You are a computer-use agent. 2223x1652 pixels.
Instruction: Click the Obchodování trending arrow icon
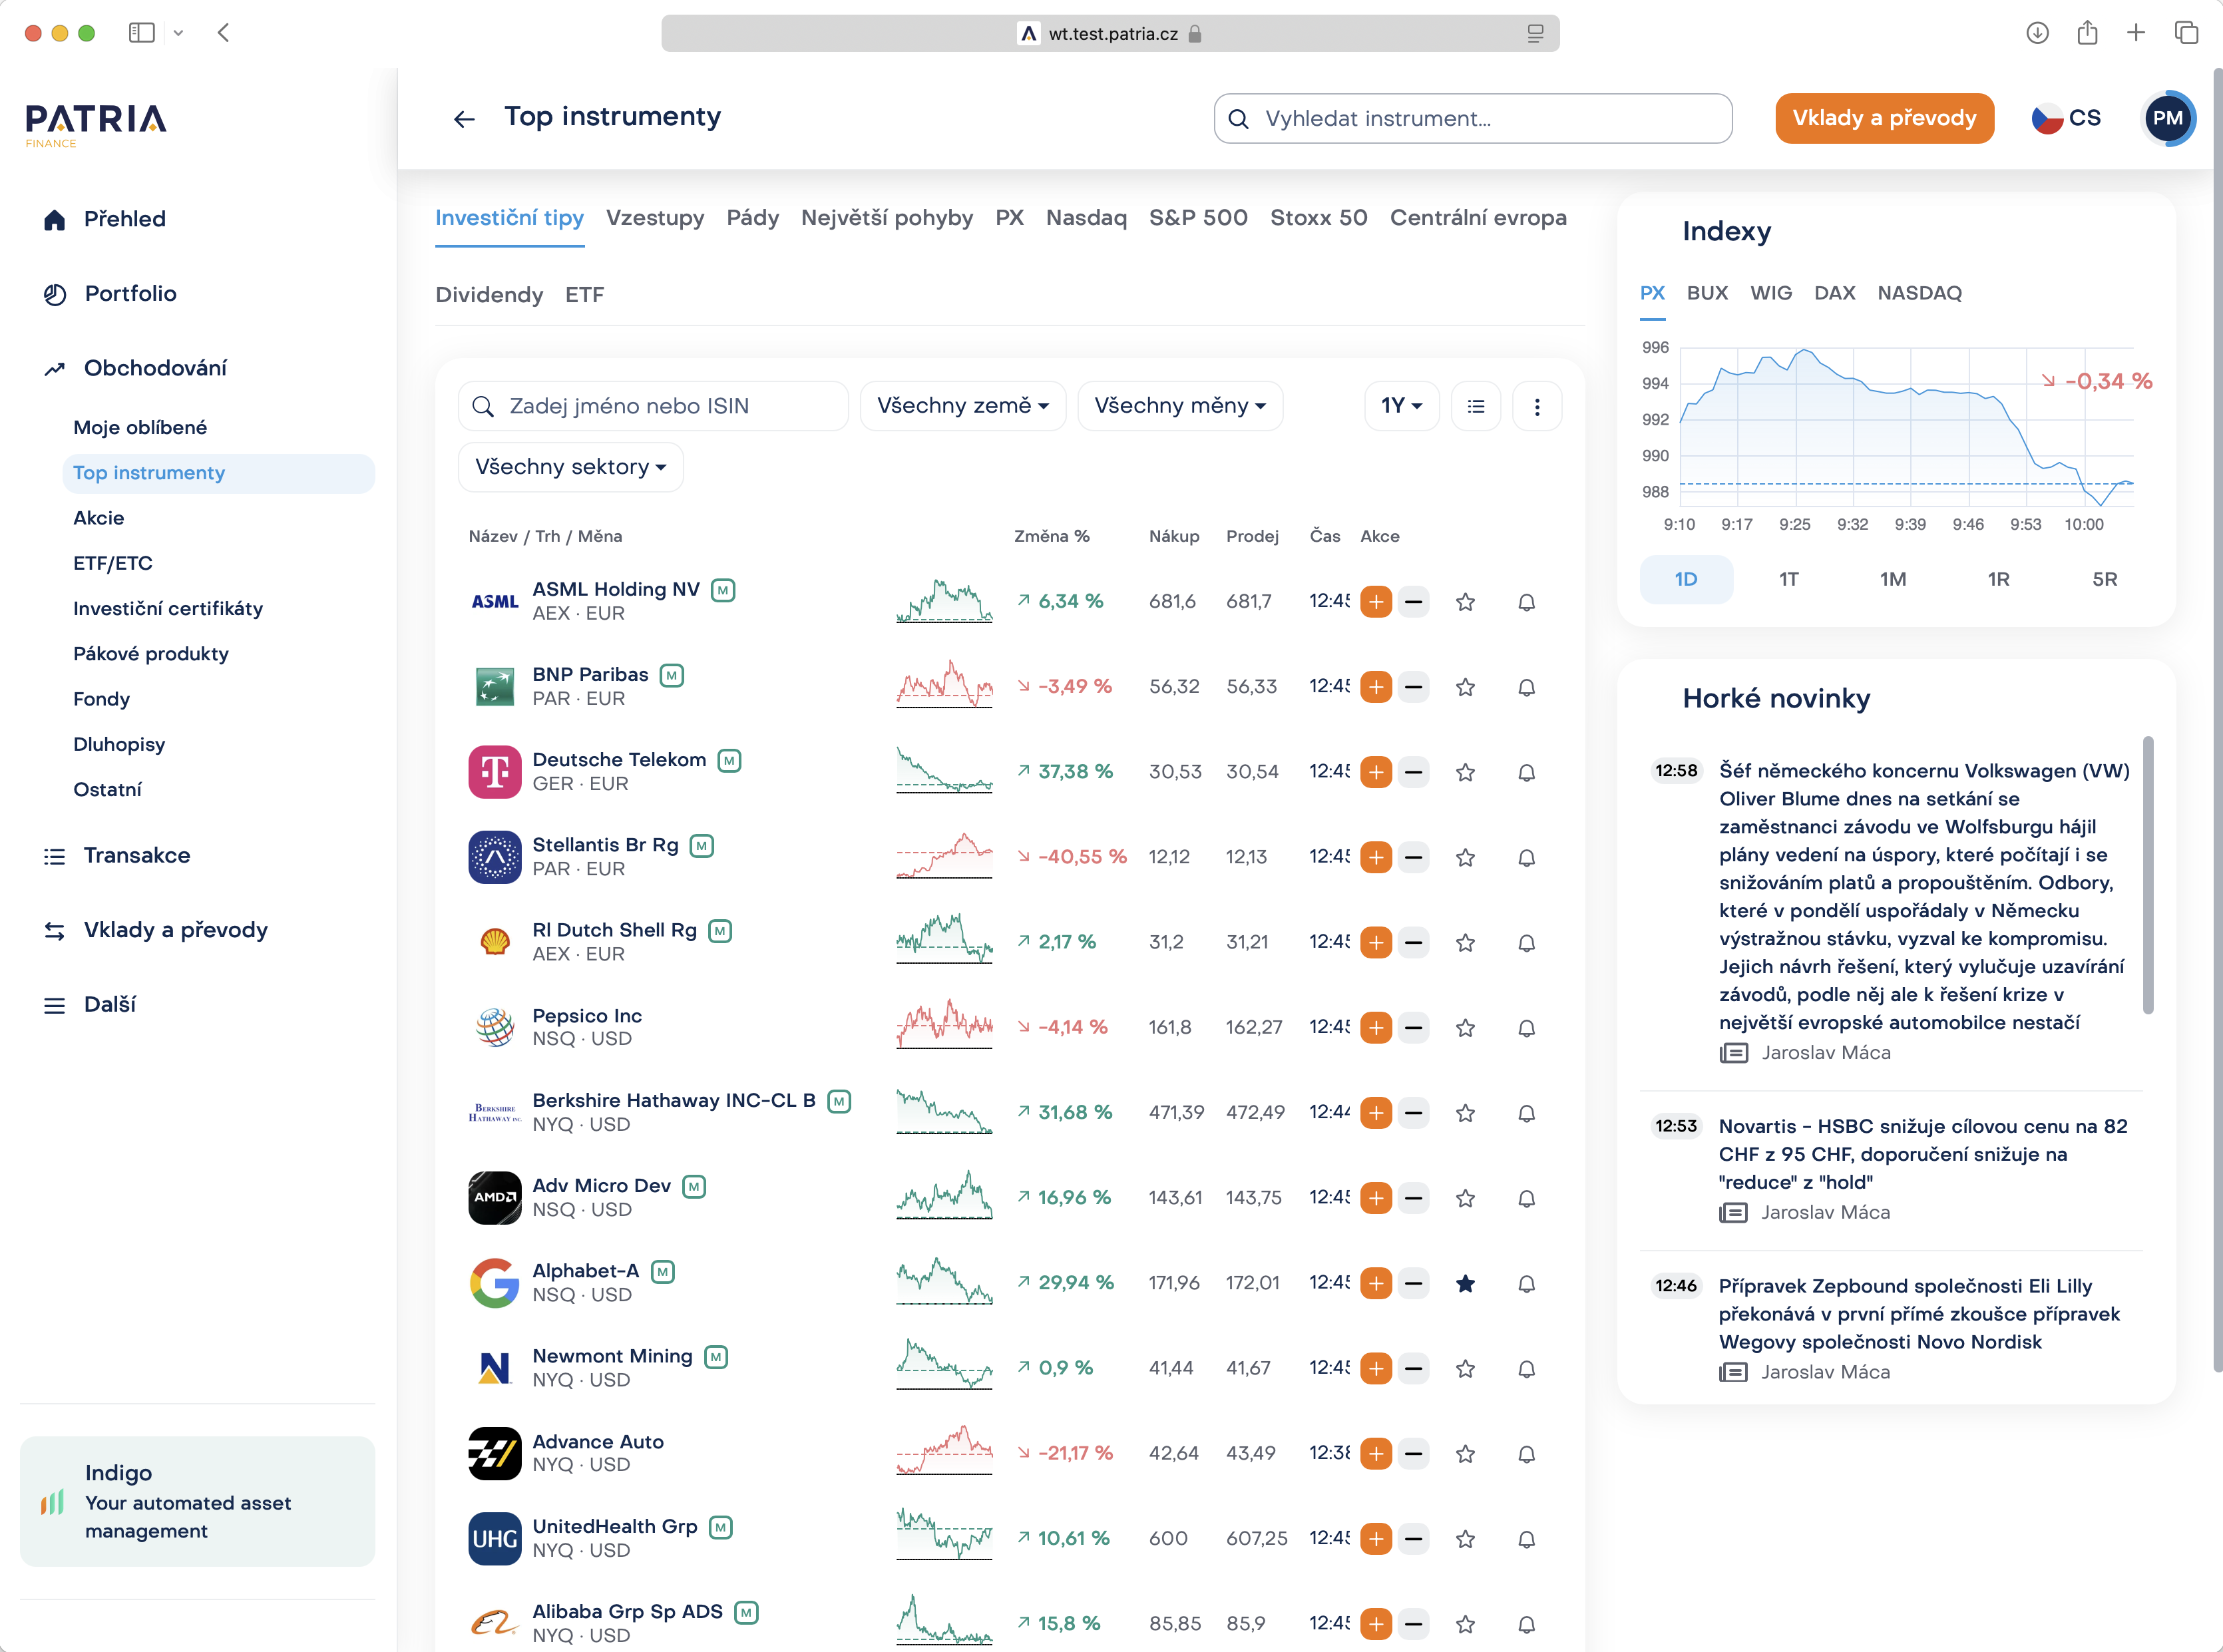[55, 368]
